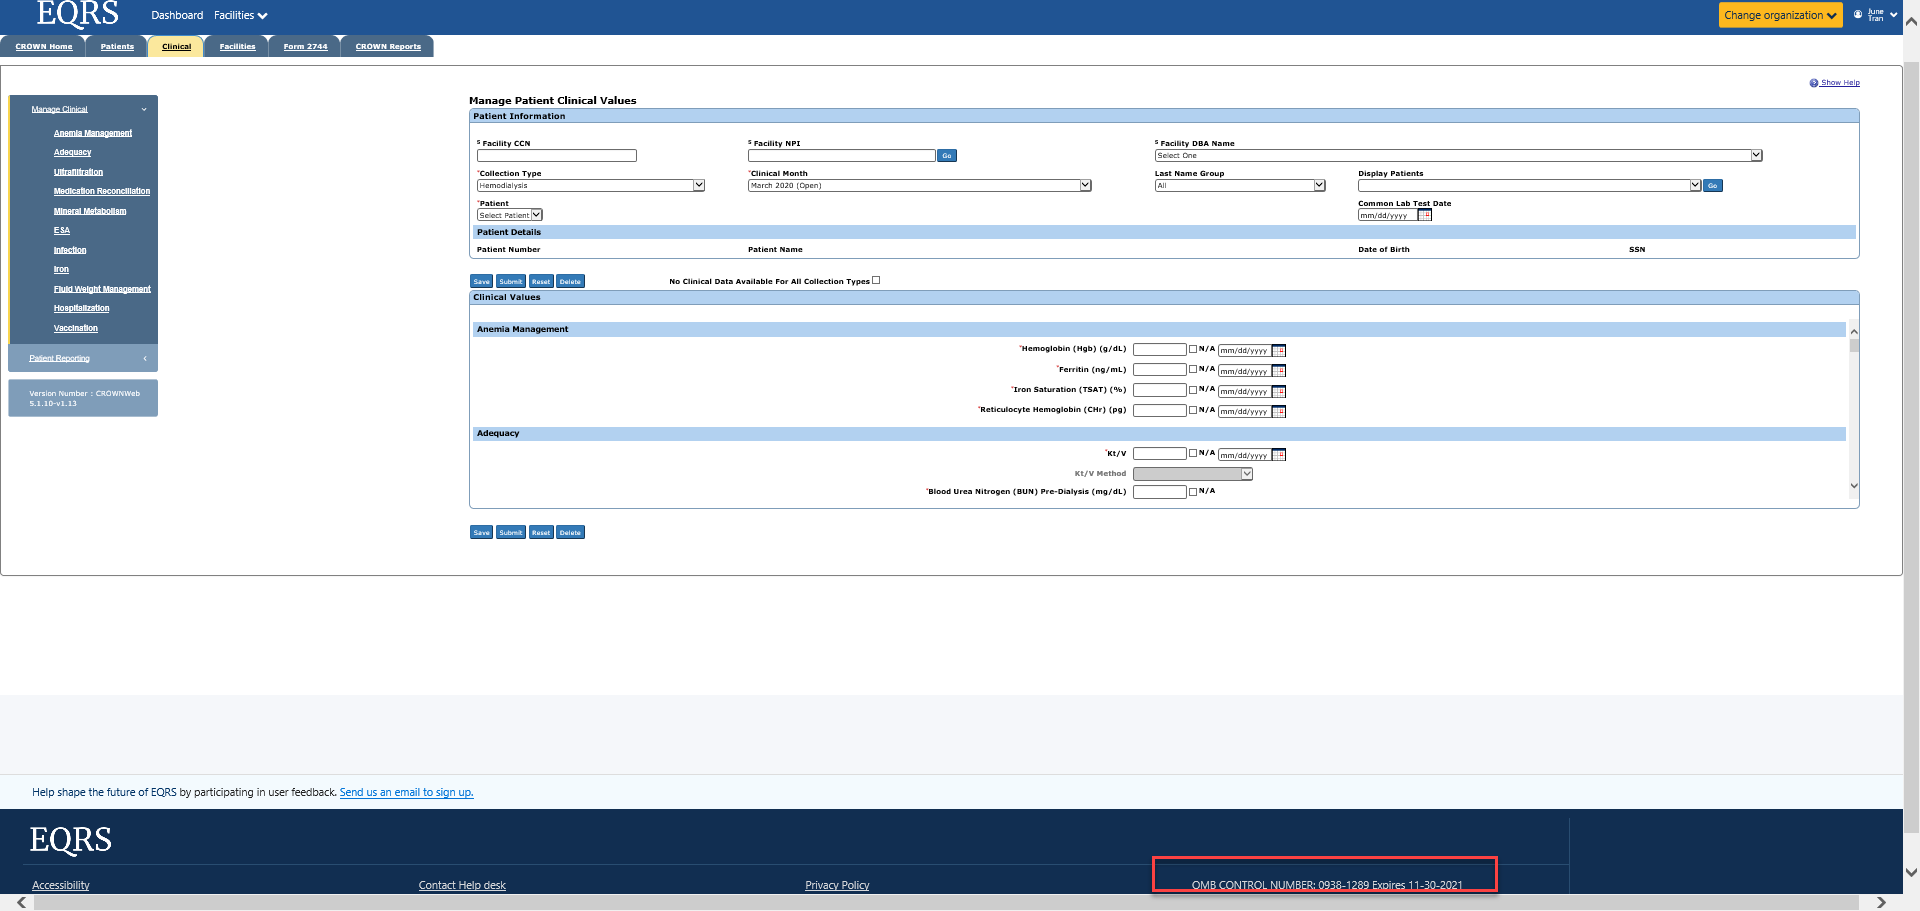
Task: Open calendar for Reticulocyte Hemoglobin date
Action: (x=1278, y=412)
